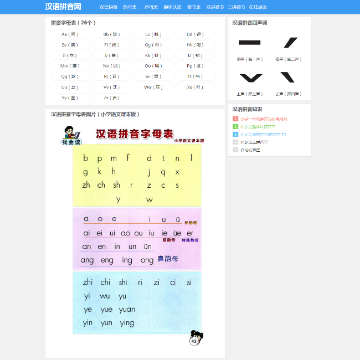Open the Zz letter button
Screen dimensions: 360x360
[x=112, y=98]
